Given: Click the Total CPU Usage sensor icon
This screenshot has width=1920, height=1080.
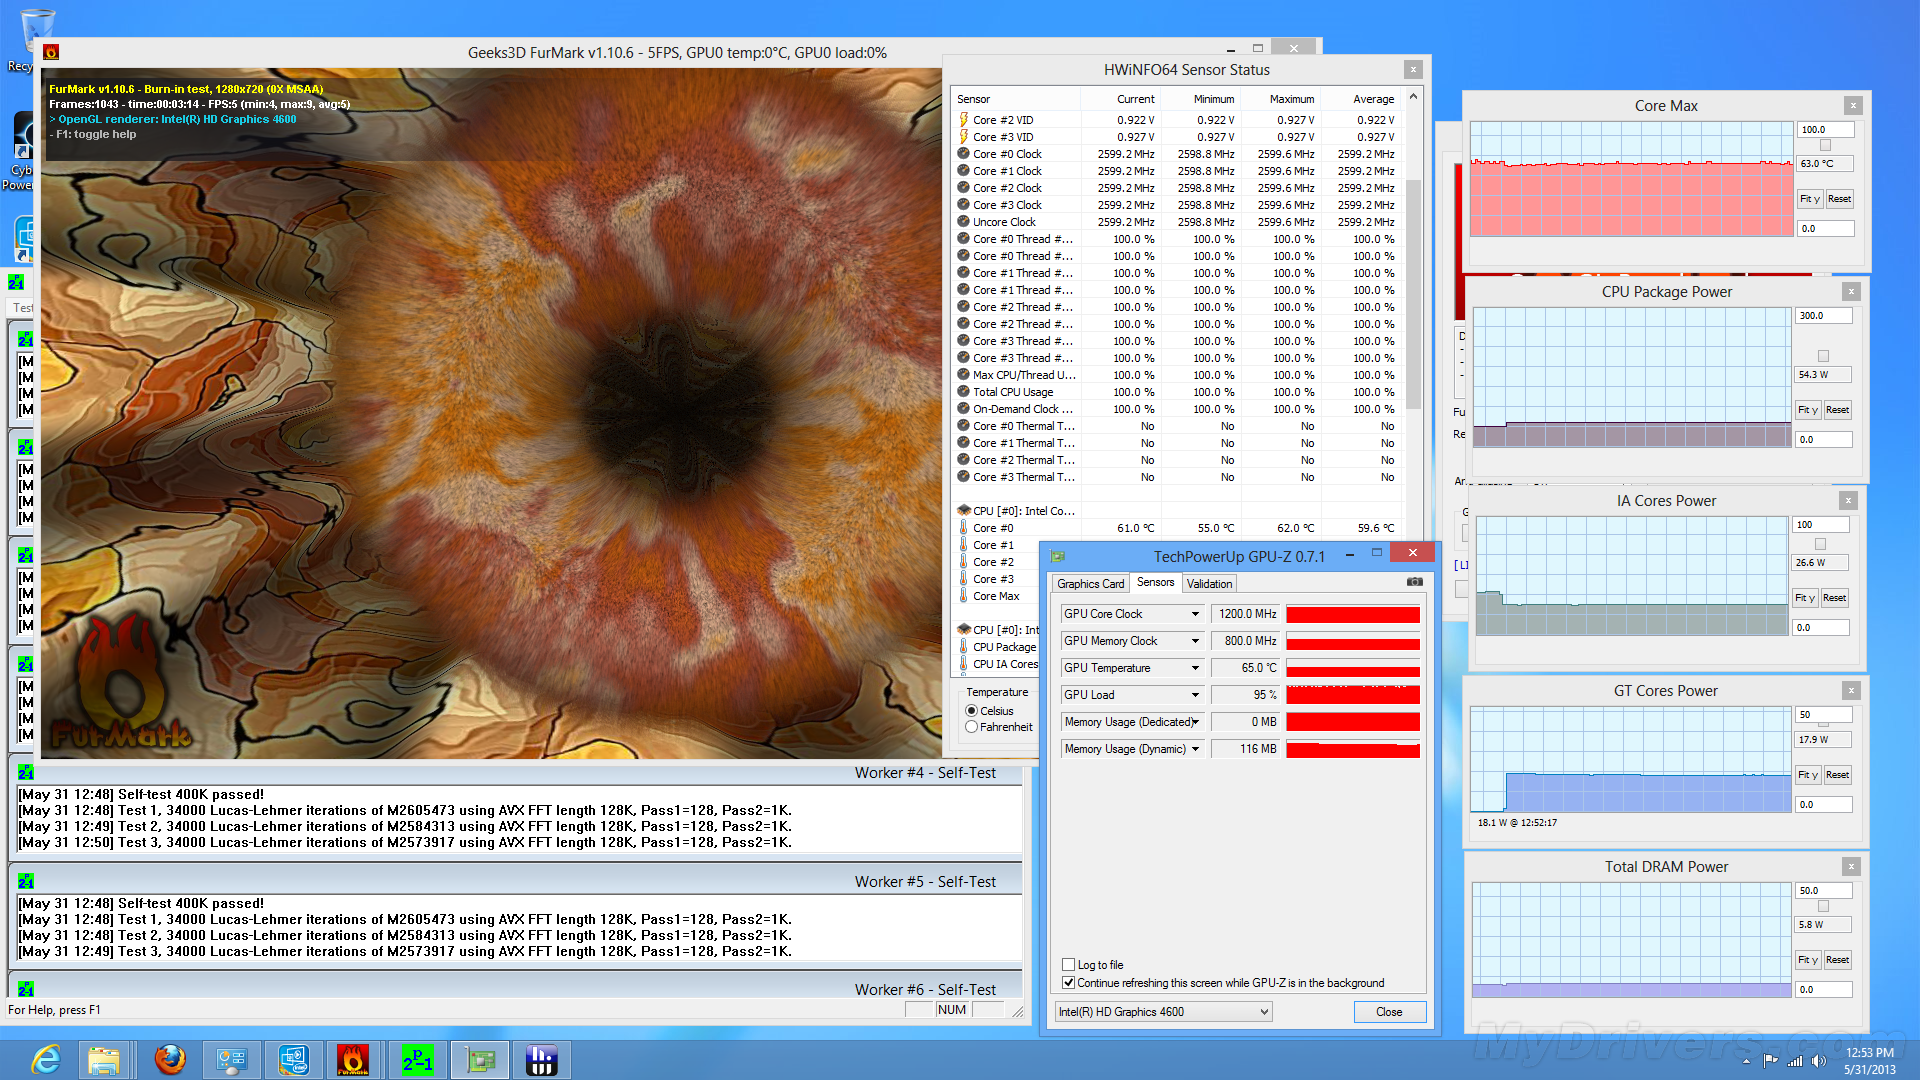Looking at the screenshot, I should 963,392.
